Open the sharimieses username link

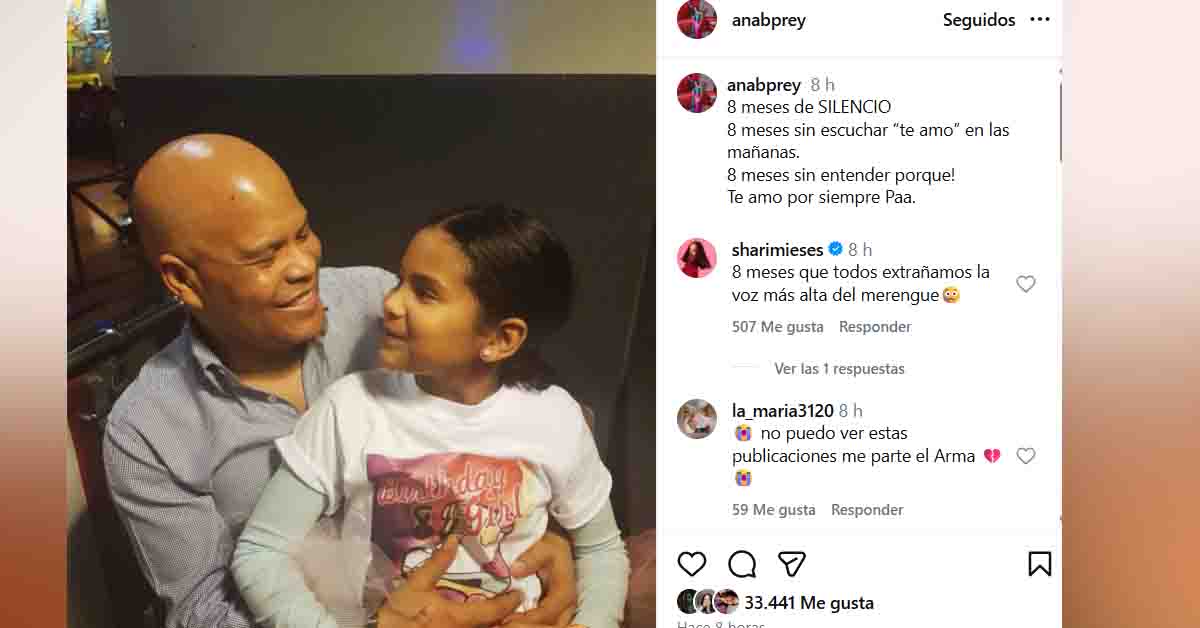pos(778,250)
